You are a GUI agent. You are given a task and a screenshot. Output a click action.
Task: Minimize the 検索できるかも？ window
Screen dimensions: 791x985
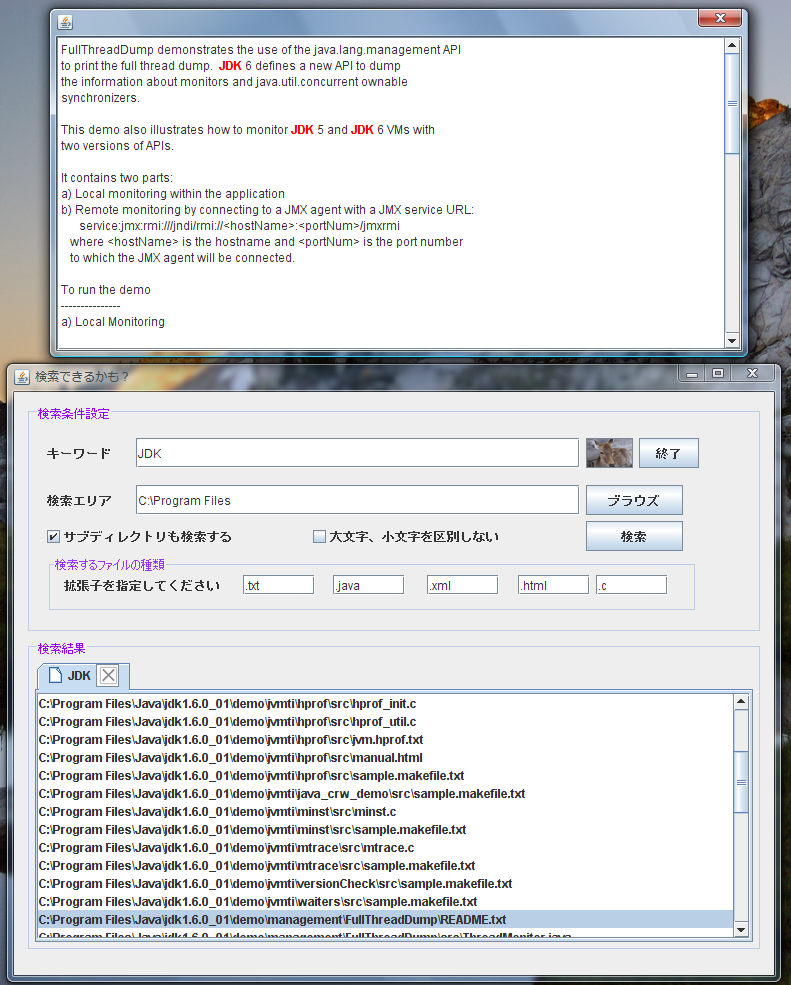[692, 374]
